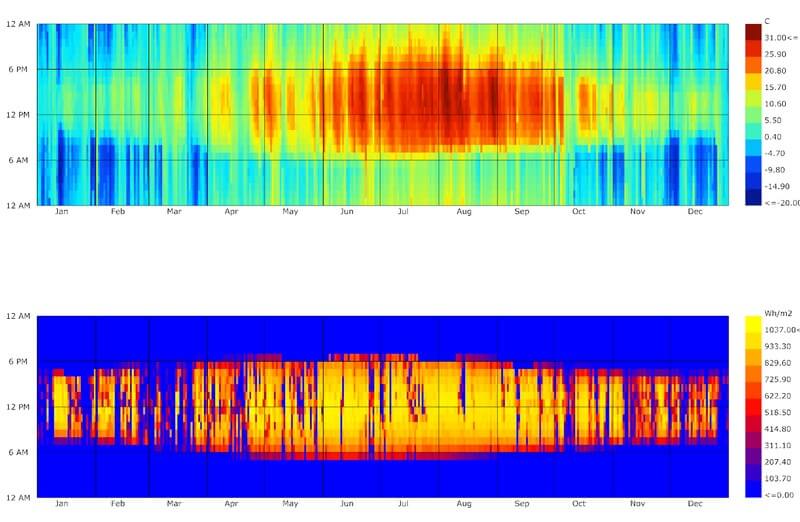Click the Oct label under the radiation heatmap

tap(579, 504)
